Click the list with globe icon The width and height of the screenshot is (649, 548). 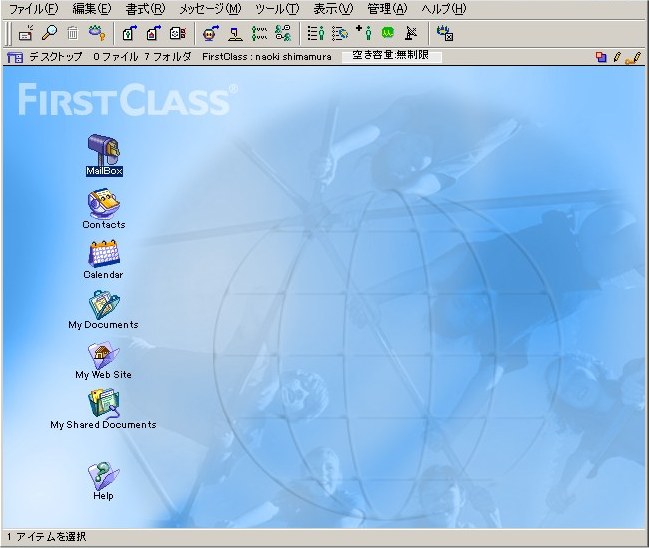pos(340,33)
